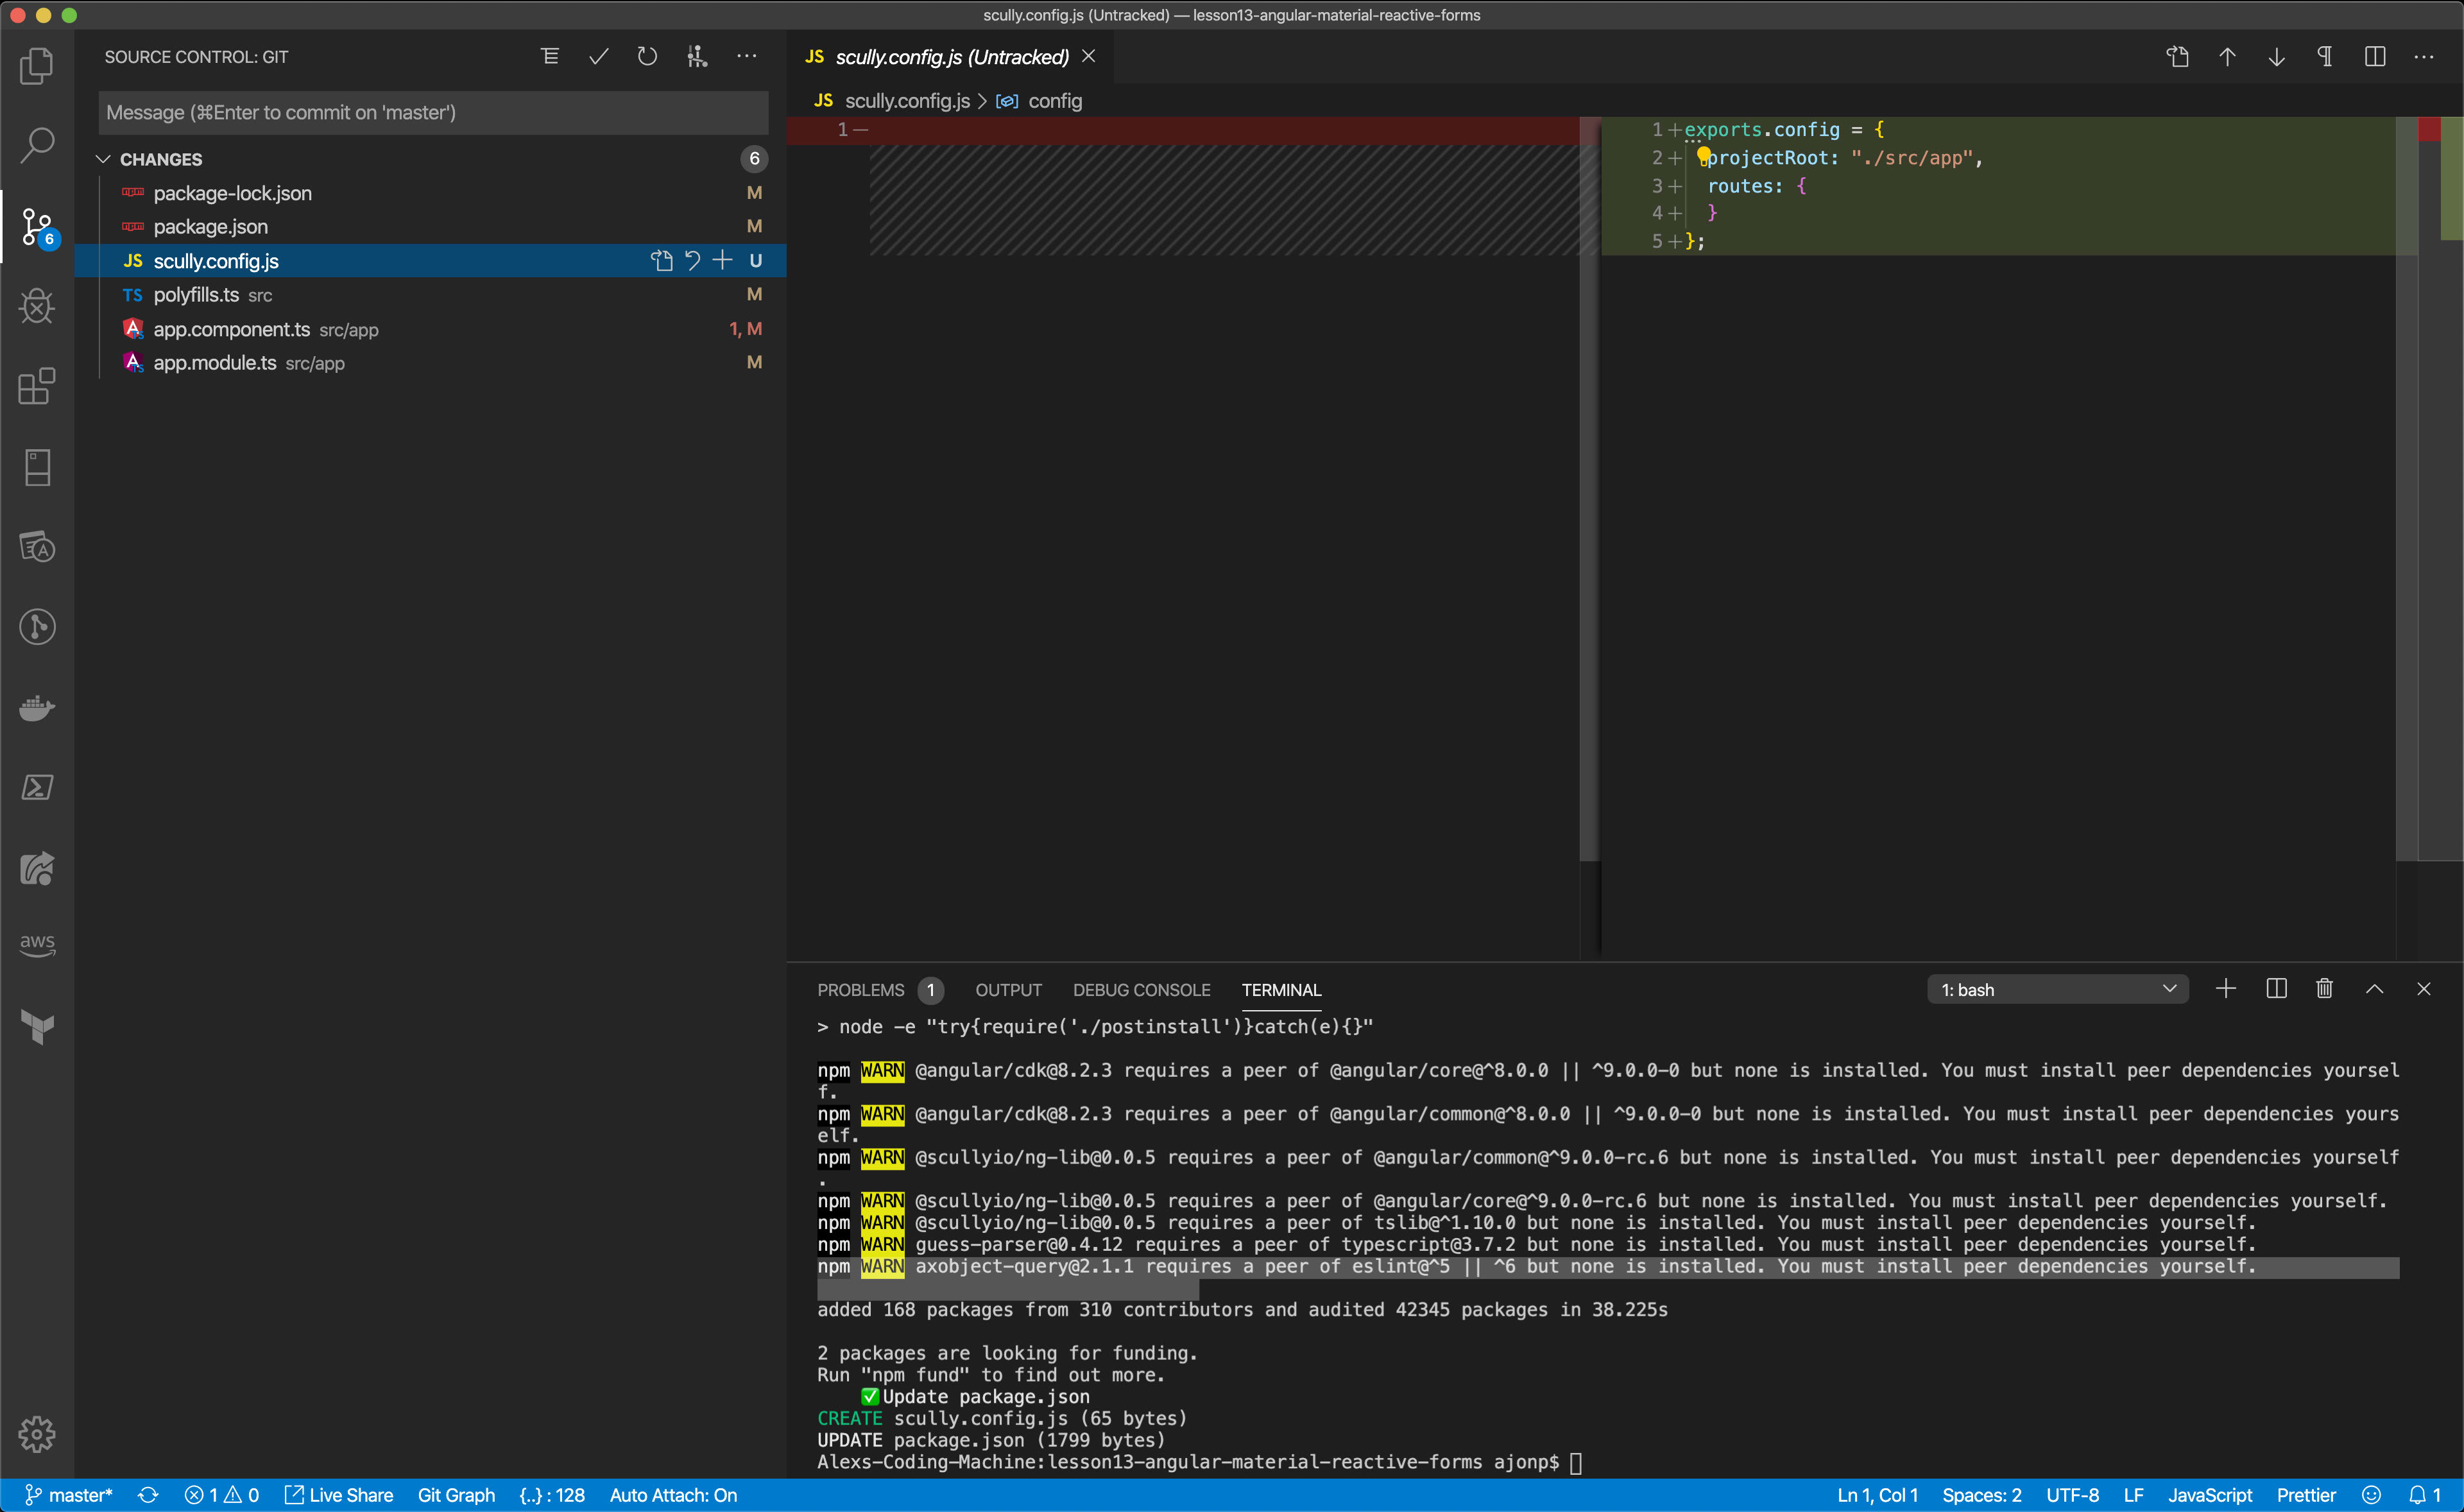This screenshot has height=1512, width=2464.
Task: Change end of line sequence LF
Action: tap(2133, 1495)
